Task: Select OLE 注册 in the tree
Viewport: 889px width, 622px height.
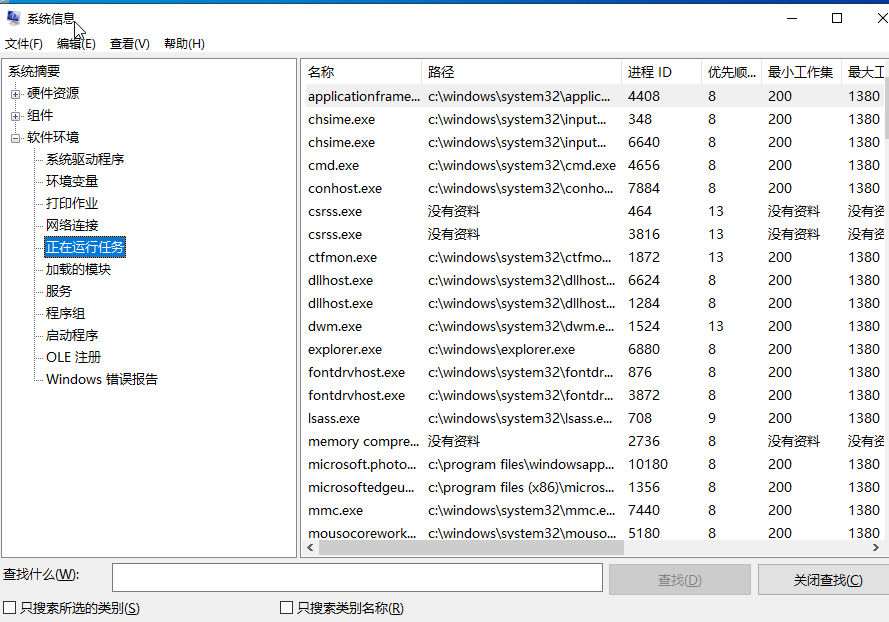Action: tap(74, 358)
